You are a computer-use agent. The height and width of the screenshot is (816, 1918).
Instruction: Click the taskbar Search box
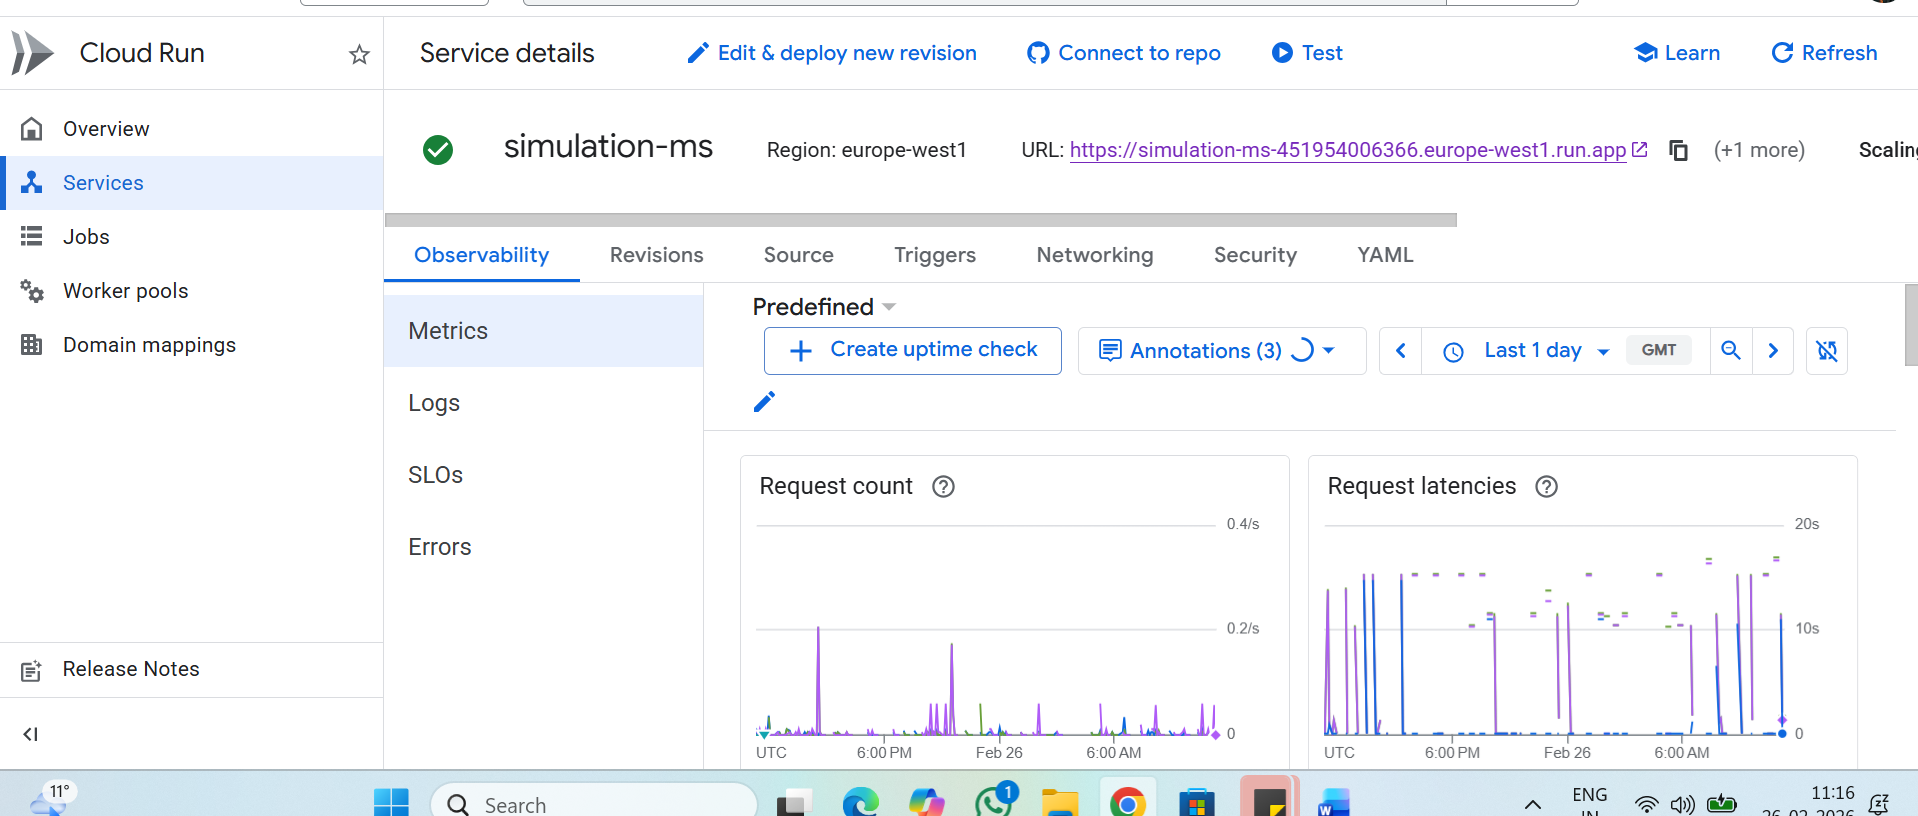click(594, 803)
